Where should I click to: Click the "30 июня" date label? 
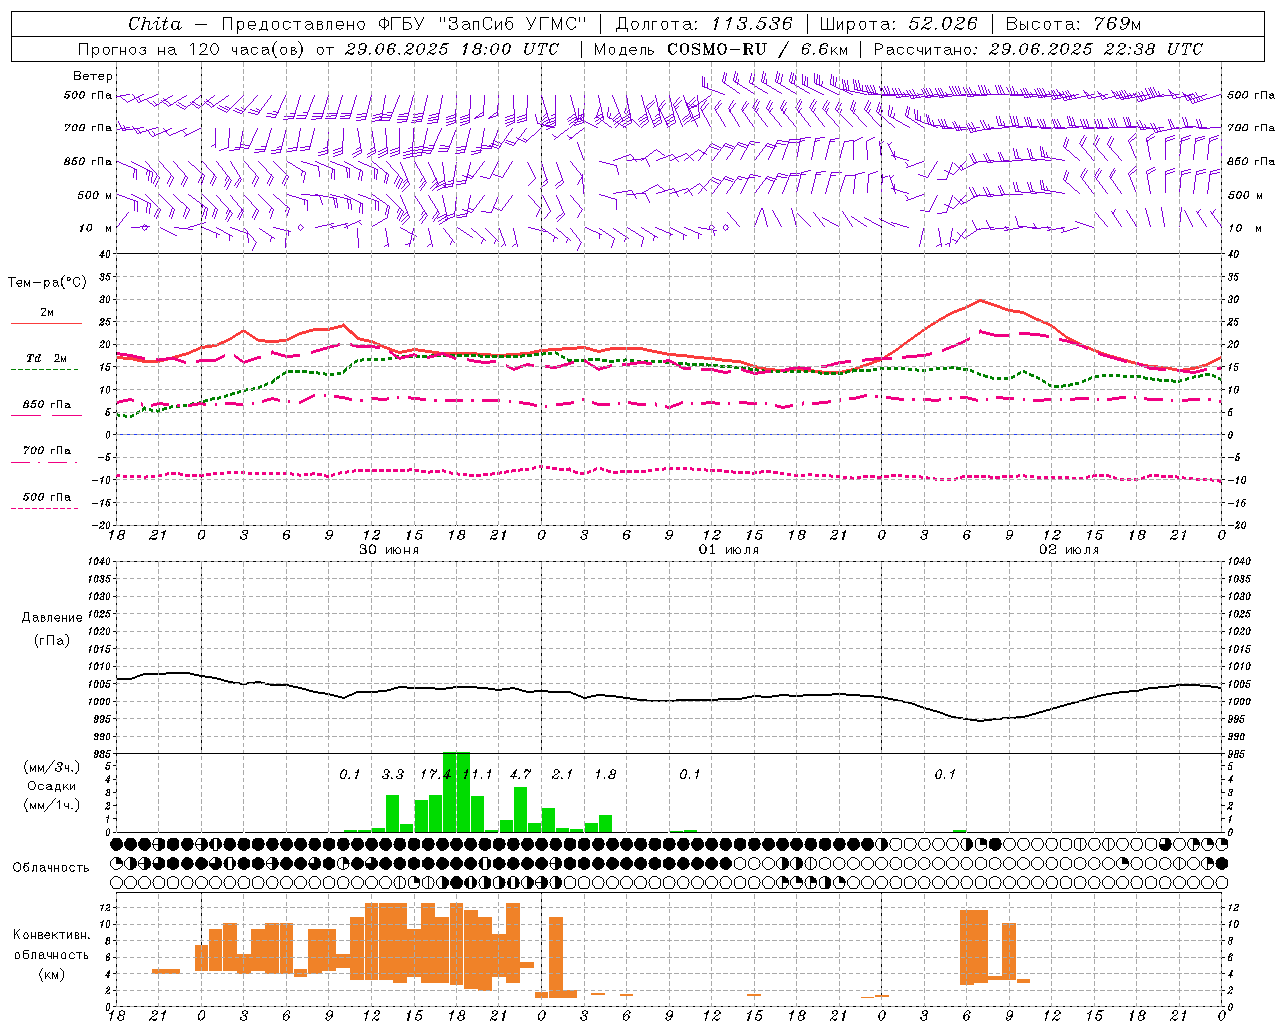[389, 550]
